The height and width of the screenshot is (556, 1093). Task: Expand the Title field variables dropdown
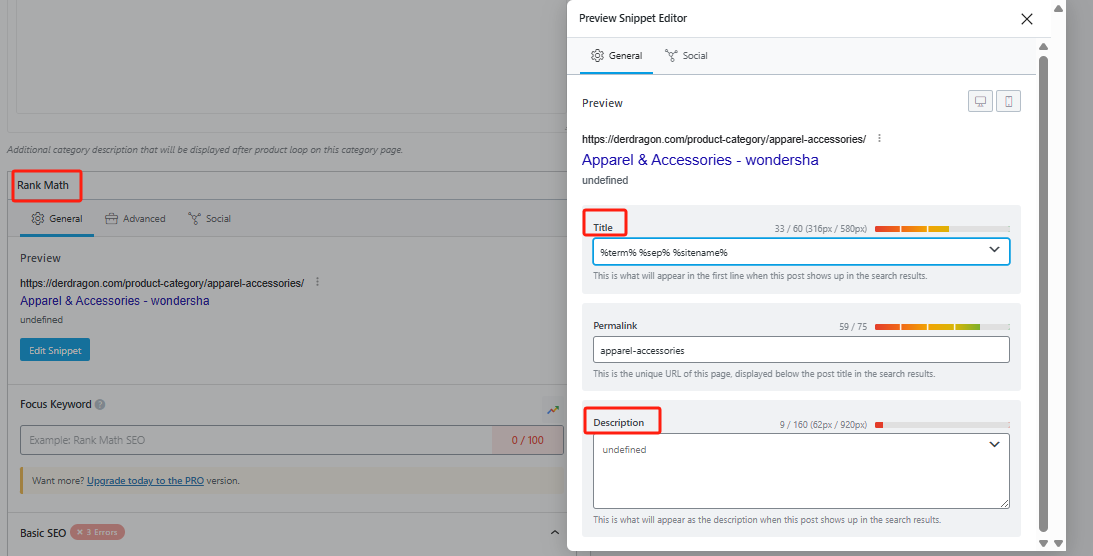994,249
